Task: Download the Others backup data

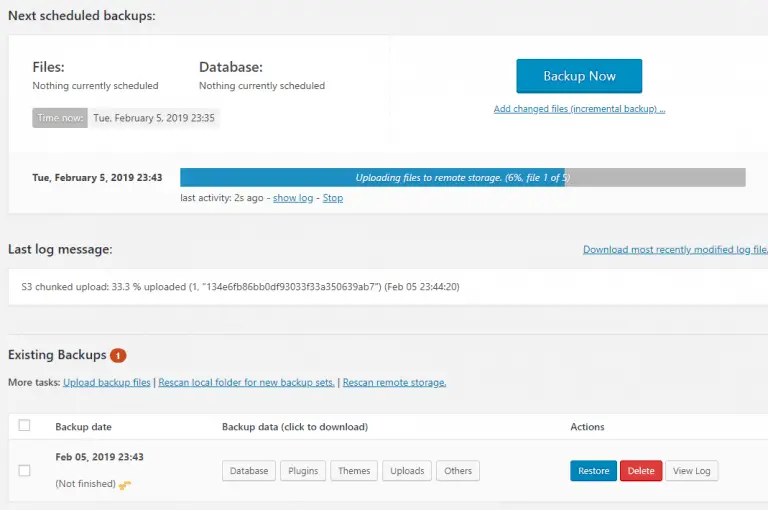Action: pyautogui.click(x=458, y=471)
